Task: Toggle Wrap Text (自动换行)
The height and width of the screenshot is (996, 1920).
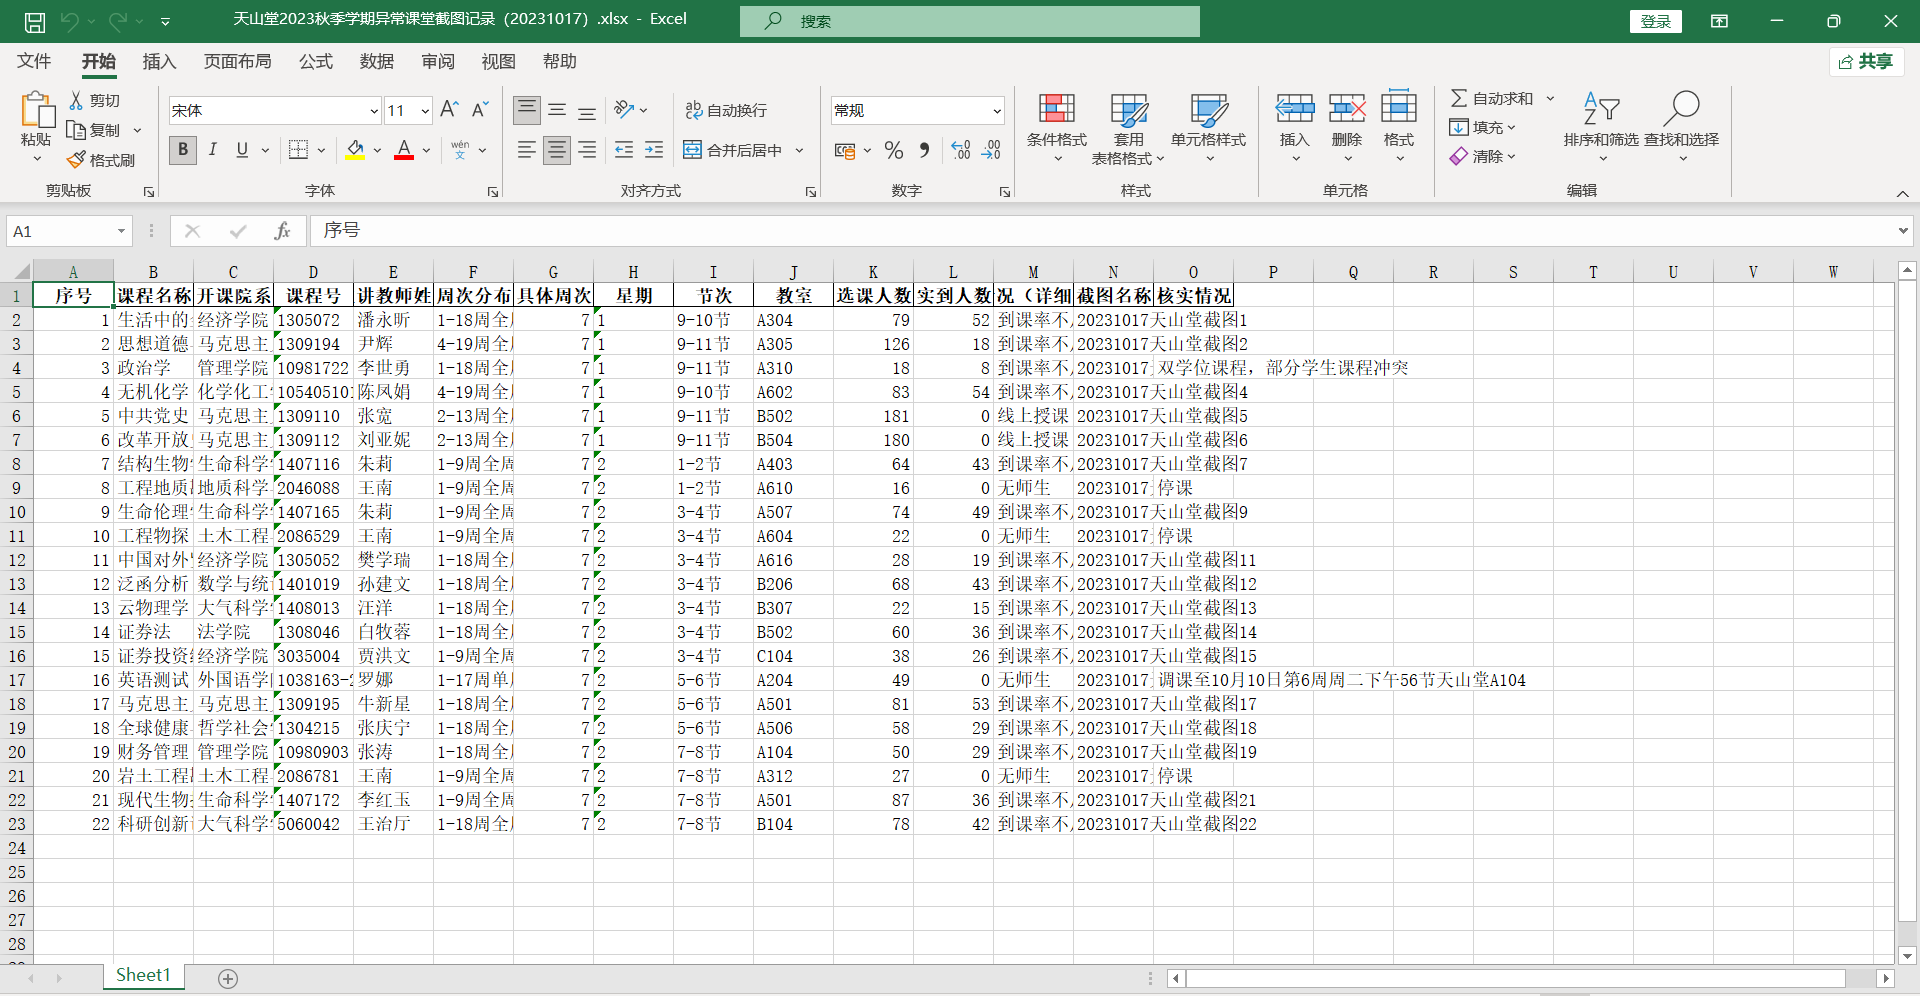Action: (726, 110)
